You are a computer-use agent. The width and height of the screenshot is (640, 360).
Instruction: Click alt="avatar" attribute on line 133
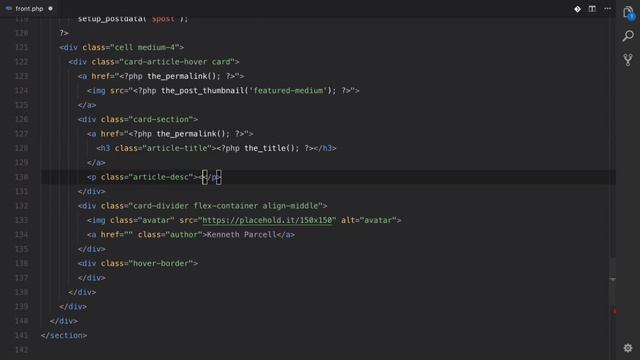pyautogui.click(x=369, y=220)
